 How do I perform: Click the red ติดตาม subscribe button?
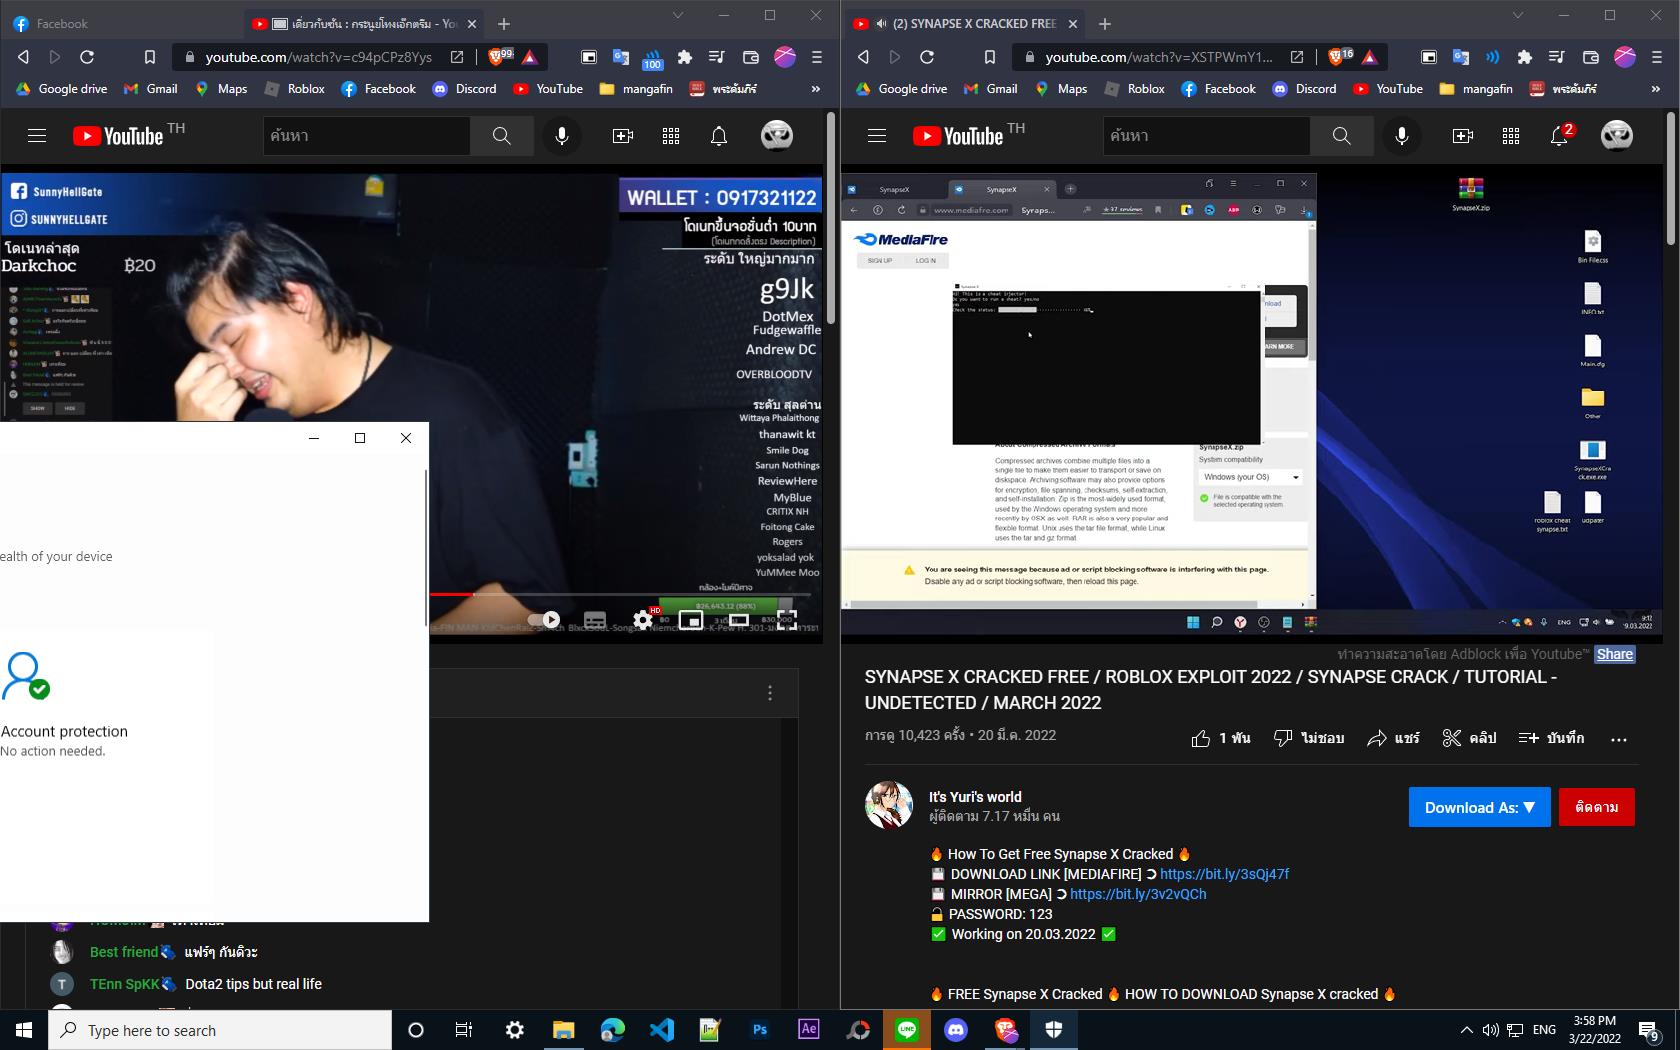click(1596, 807)
